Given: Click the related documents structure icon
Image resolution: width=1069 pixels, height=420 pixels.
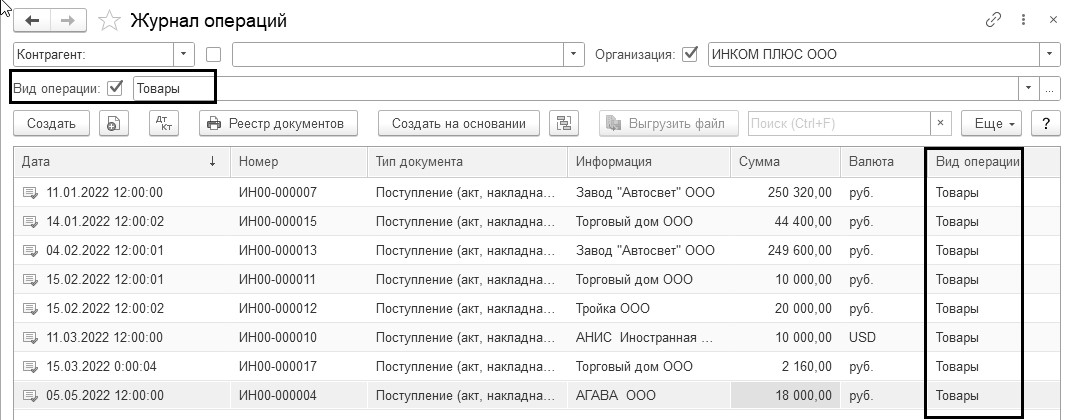Looking at the screenshot, I should 565,123.
